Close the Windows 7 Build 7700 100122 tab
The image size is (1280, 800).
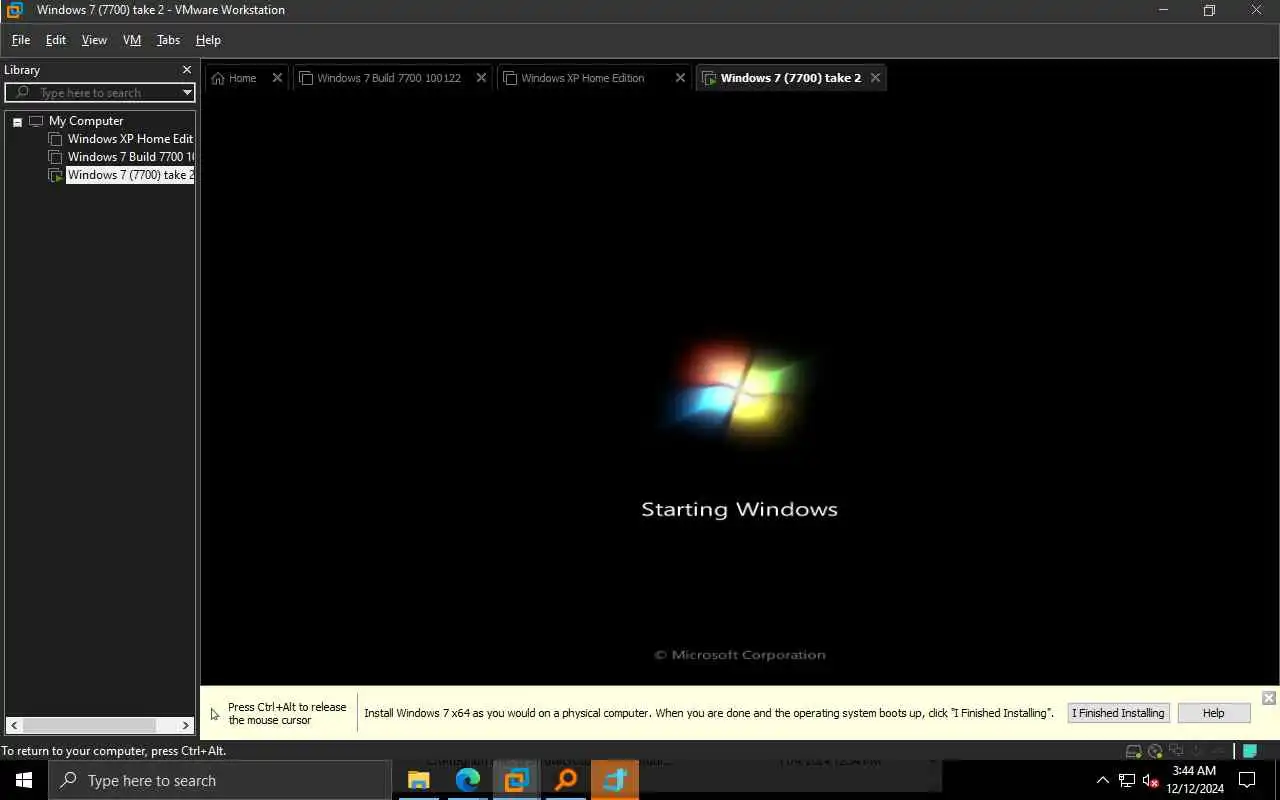[481, 78]
